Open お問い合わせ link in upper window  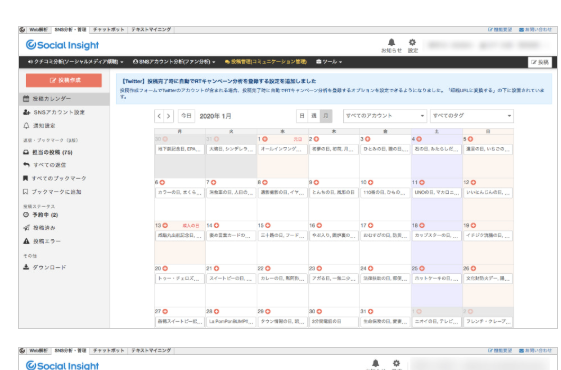click(535, 30)
